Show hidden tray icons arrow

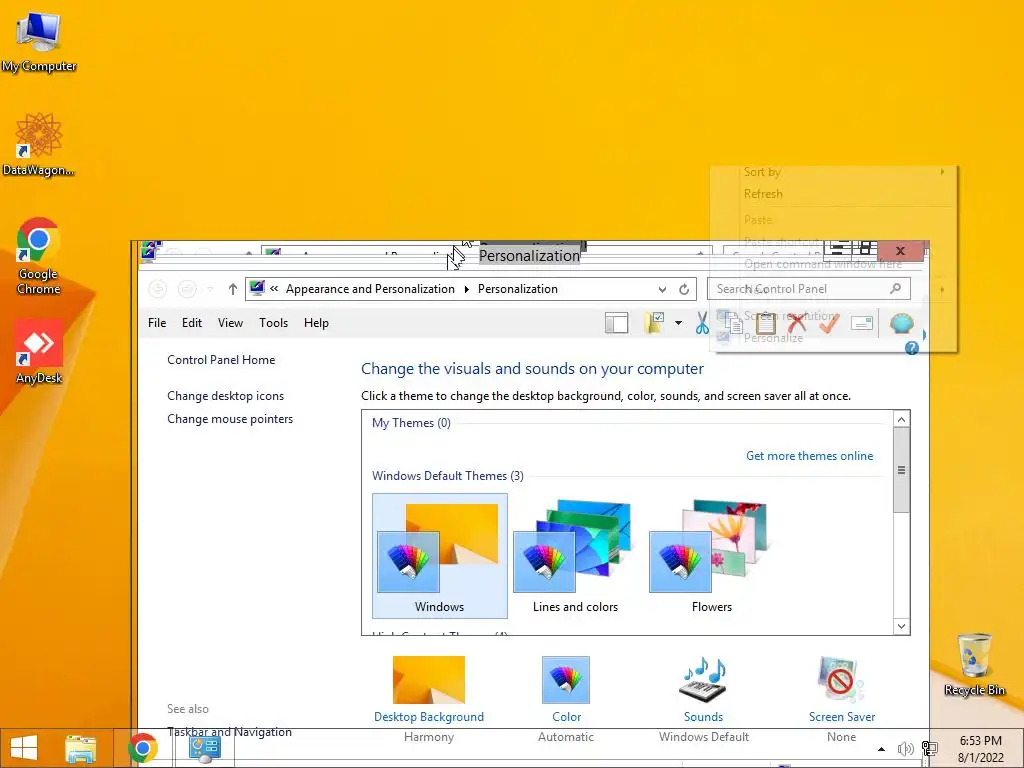[881, 749]
